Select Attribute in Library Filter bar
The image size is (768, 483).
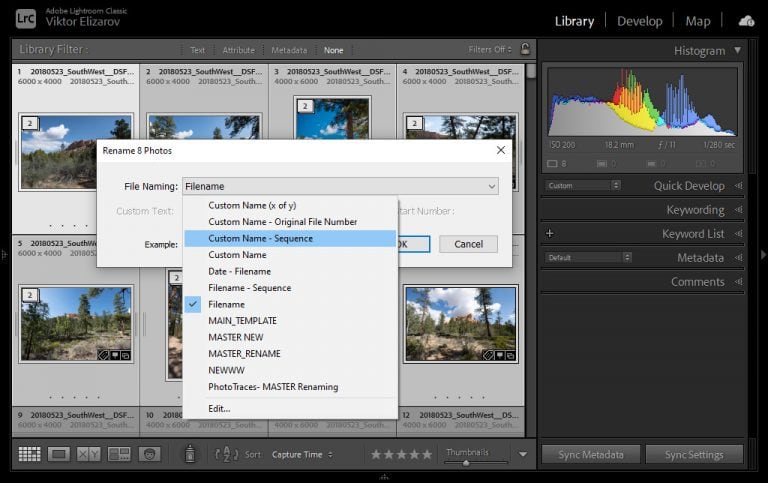tap(239, 50)
